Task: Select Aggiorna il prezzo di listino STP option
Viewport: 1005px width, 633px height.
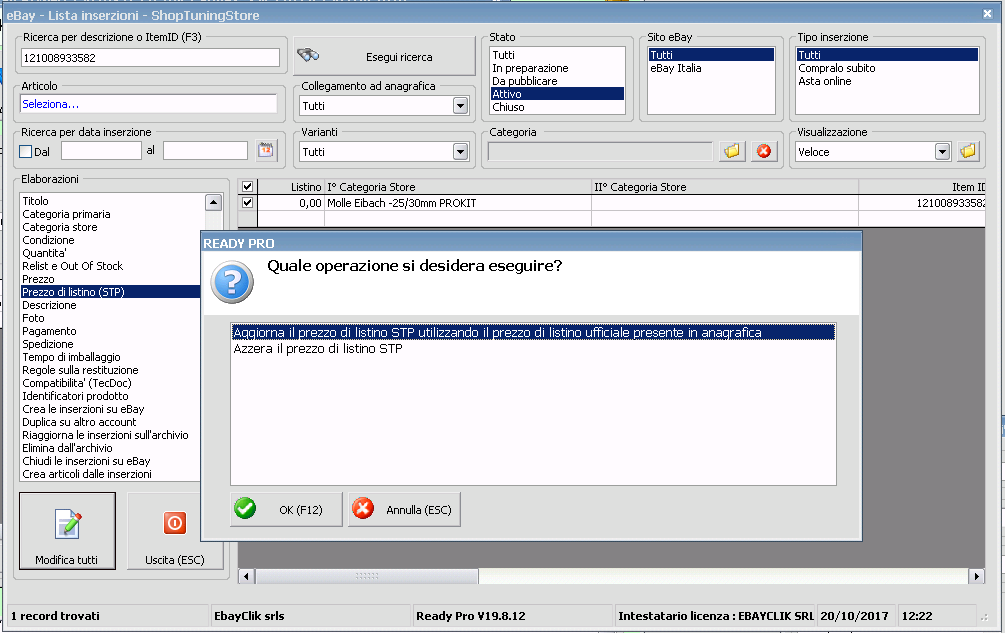Action: (533, 333)
